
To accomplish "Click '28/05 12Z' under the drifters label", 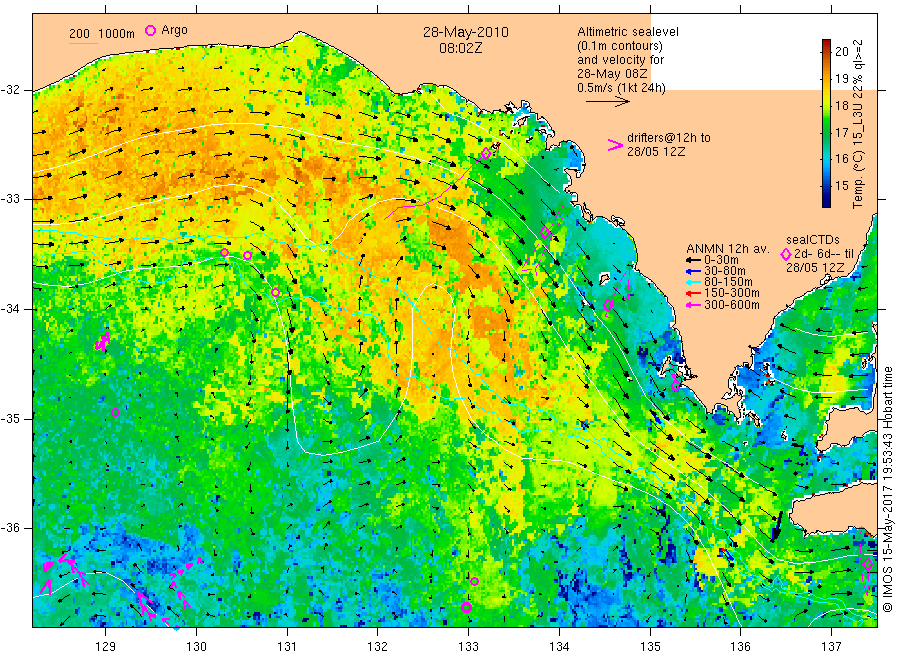I will pyautogui.click(x=655, y=152).
